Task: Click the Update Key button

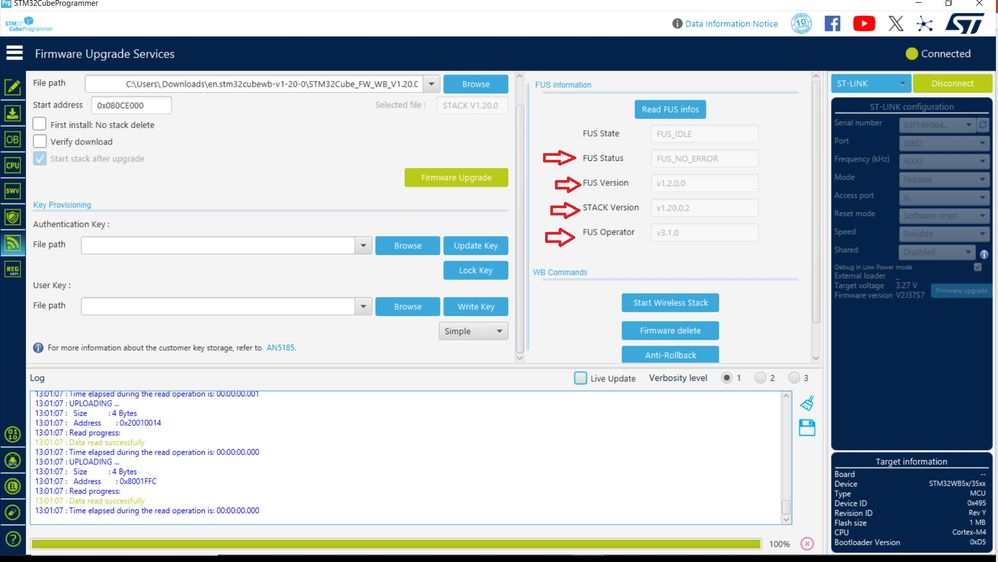Action: 475,246
